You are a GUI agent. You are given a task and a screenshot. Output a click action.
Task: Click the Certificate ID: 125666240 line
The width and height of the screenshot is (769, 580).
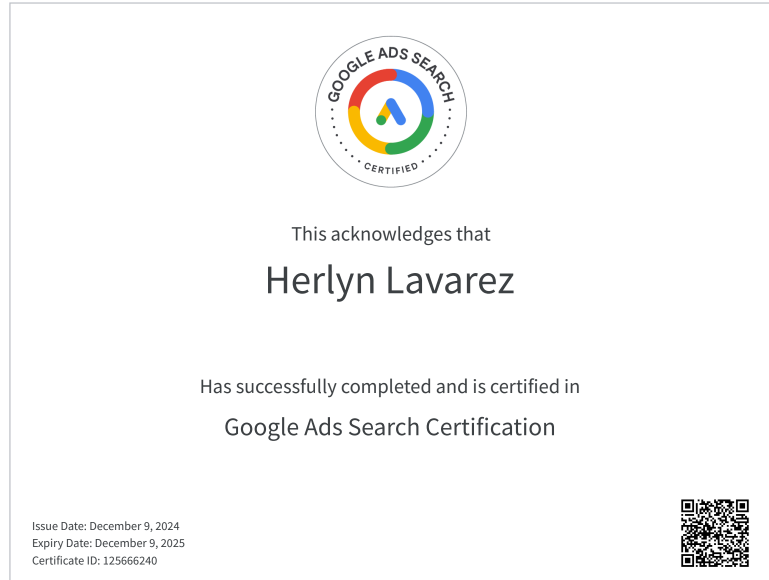[x=95, y=560]
